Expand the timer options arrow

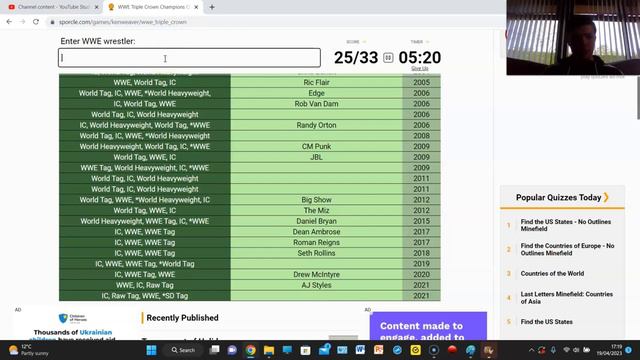coord(427,42)
